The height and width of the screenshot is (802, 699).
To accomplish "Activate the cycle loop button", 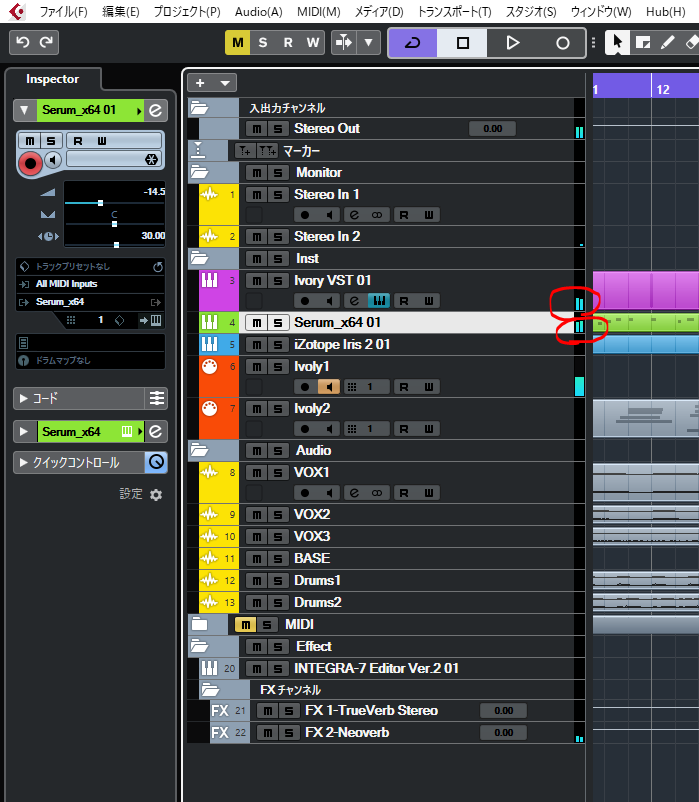I will point(413,43).
